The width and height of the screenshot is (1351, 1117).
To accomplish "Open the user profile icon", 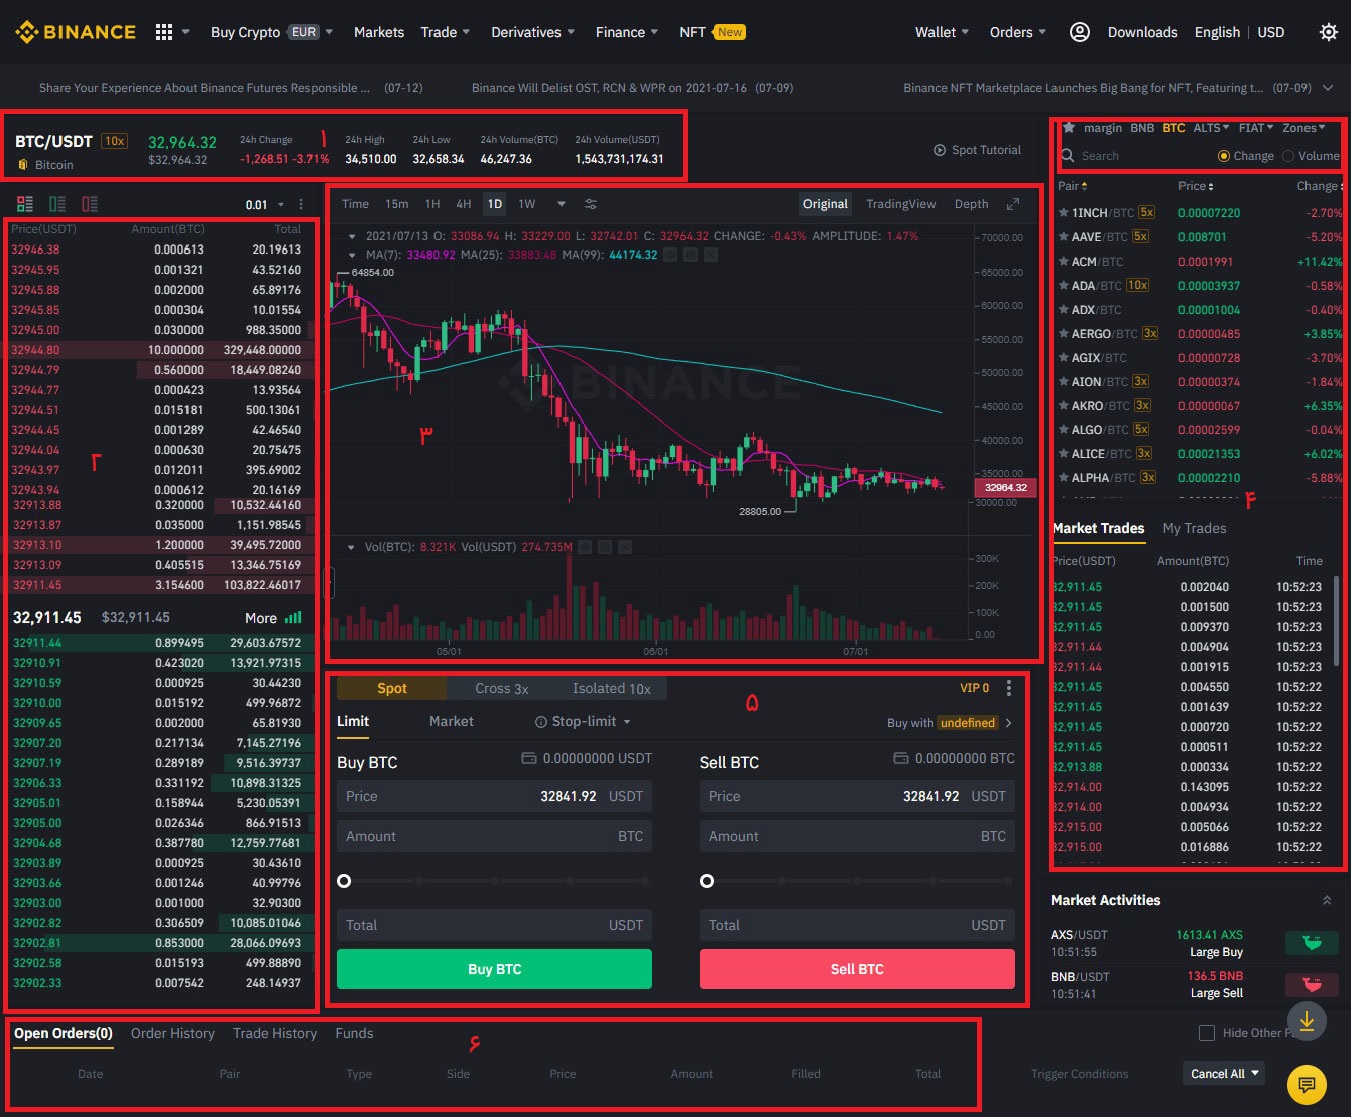I will point(1079,32).
